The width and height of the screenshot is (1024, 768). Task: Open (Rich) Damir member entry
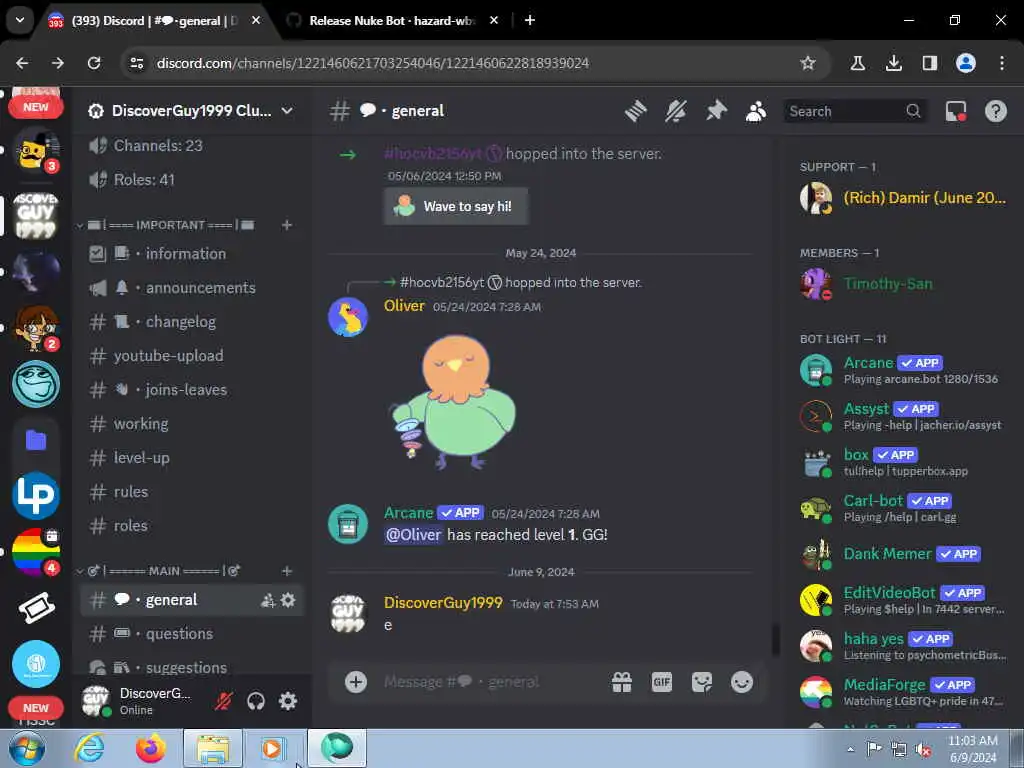coord(903,198)
